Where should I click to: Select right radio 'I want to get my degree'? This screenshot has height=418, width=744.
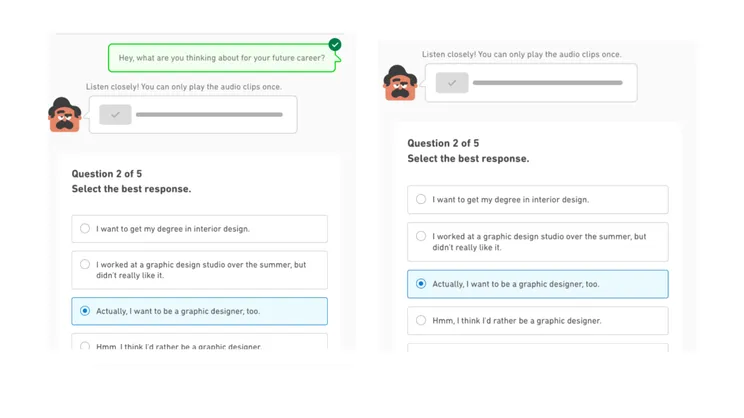coord(421,199)
